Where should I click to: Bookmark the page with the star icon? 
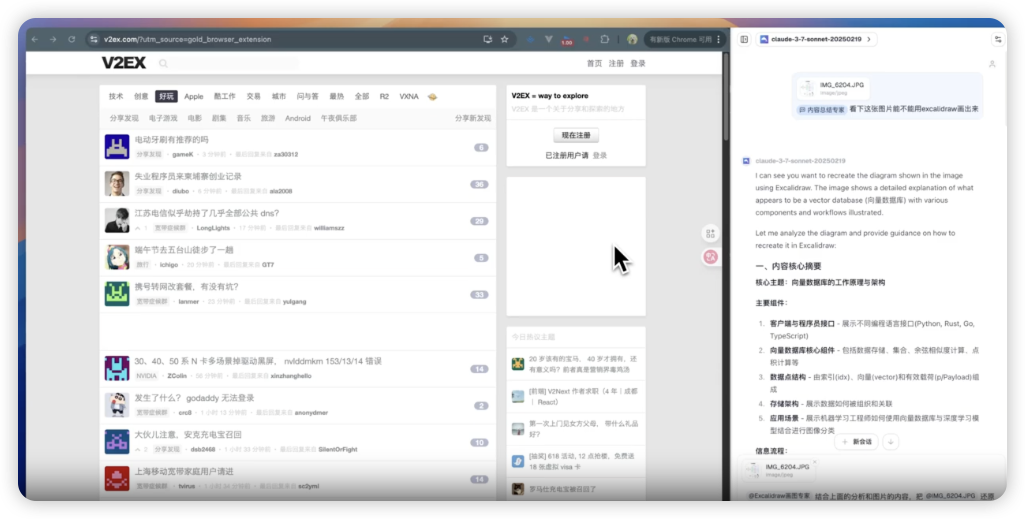click(505, 39)
